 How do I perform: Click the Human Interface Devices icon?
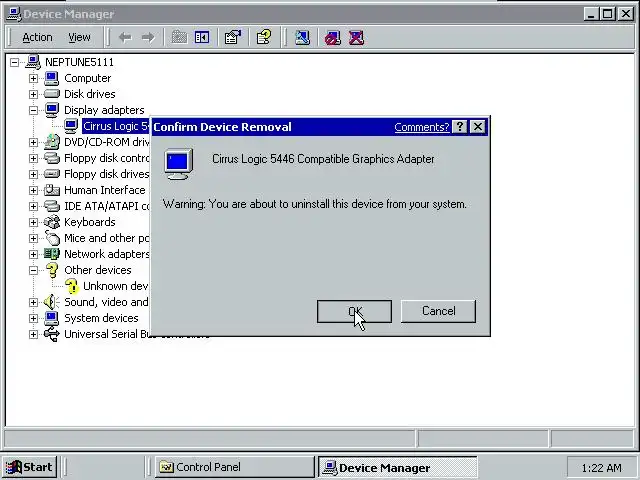click(52, 190)
